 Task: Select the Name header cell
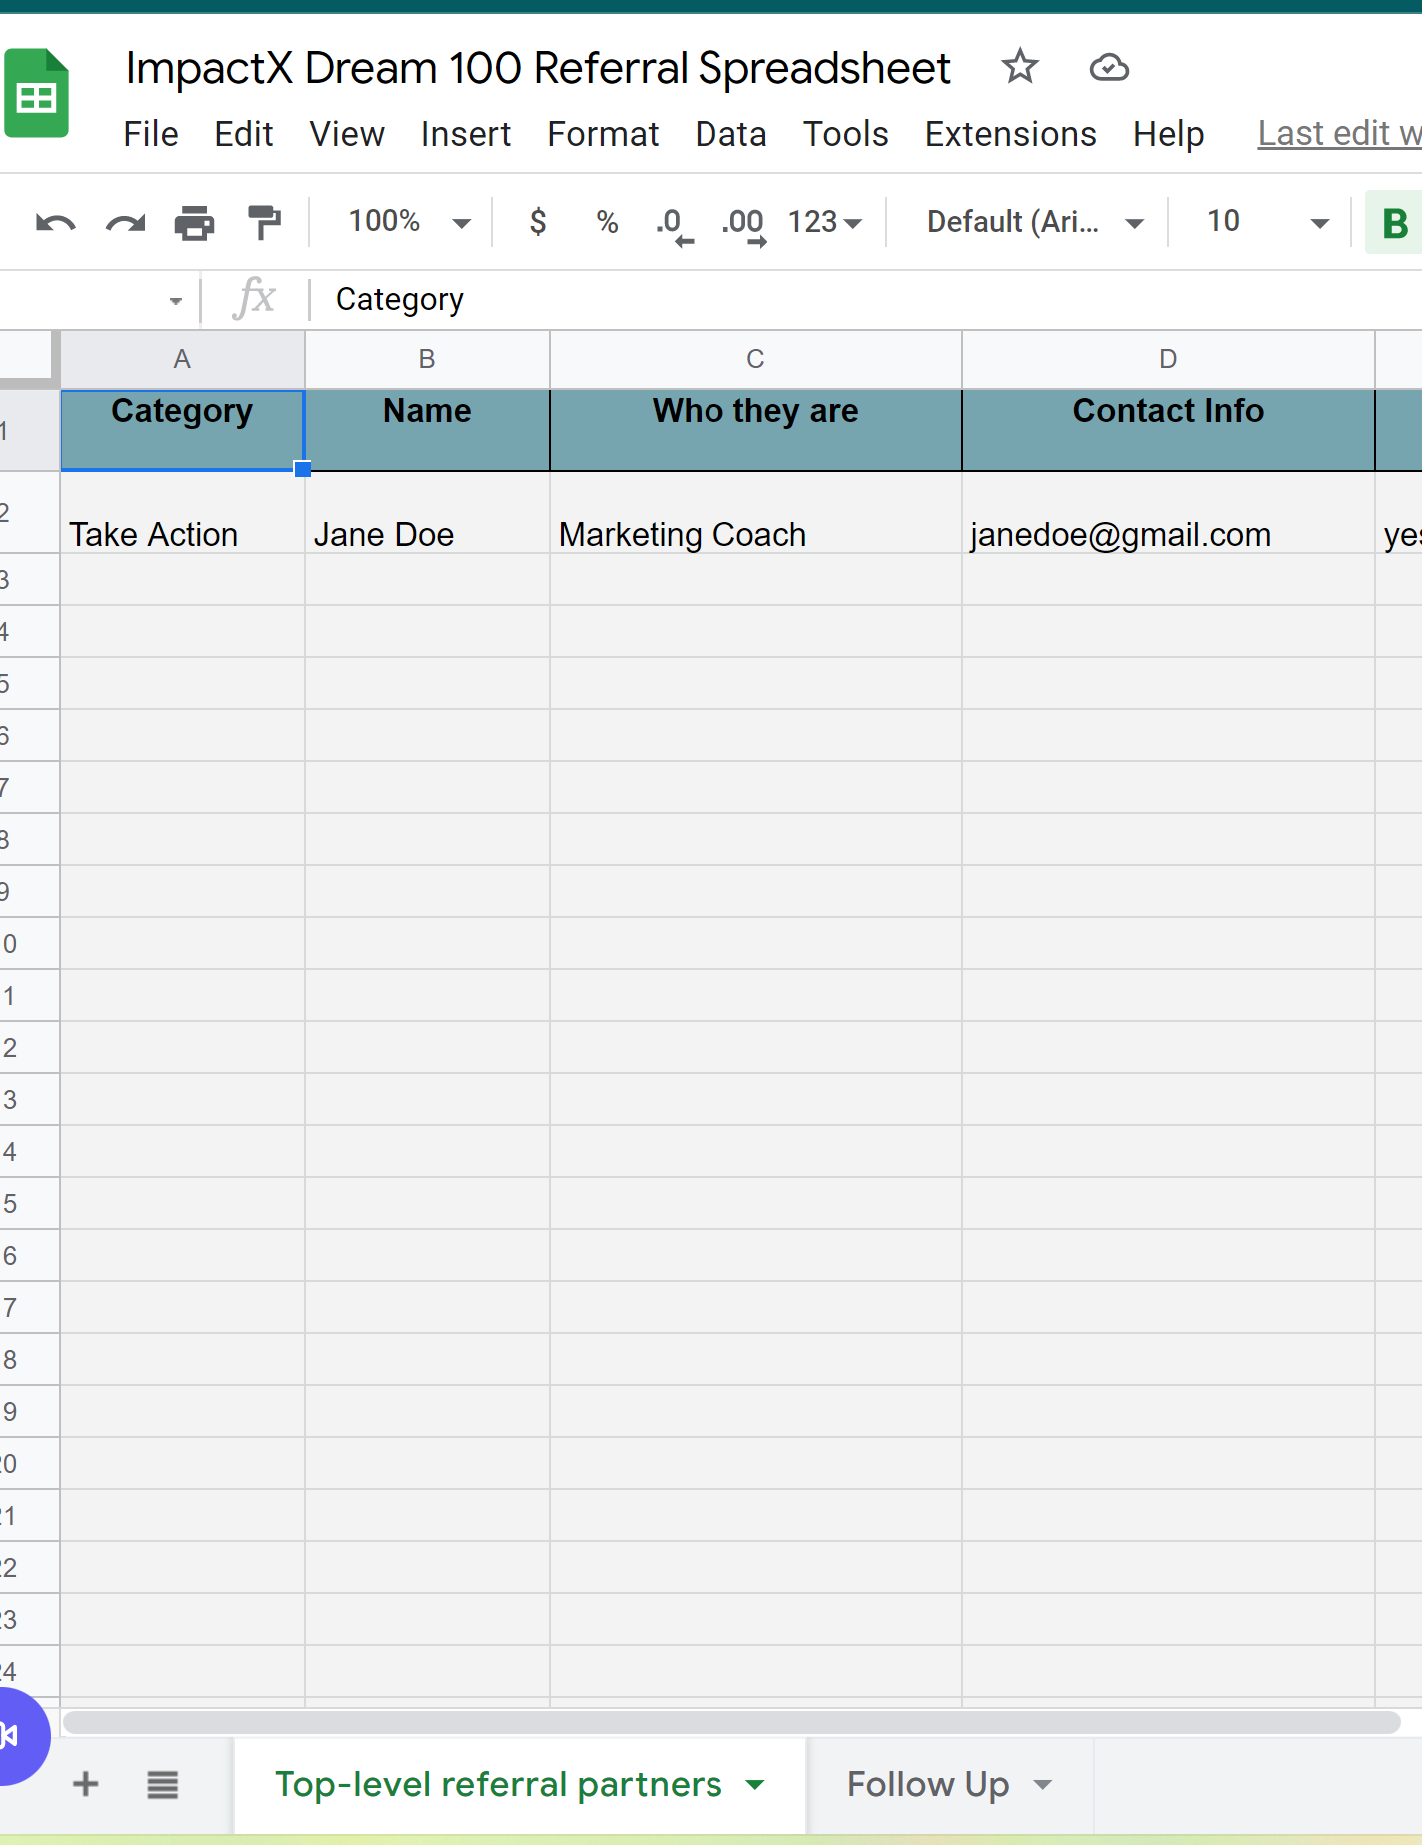point(427,430)
